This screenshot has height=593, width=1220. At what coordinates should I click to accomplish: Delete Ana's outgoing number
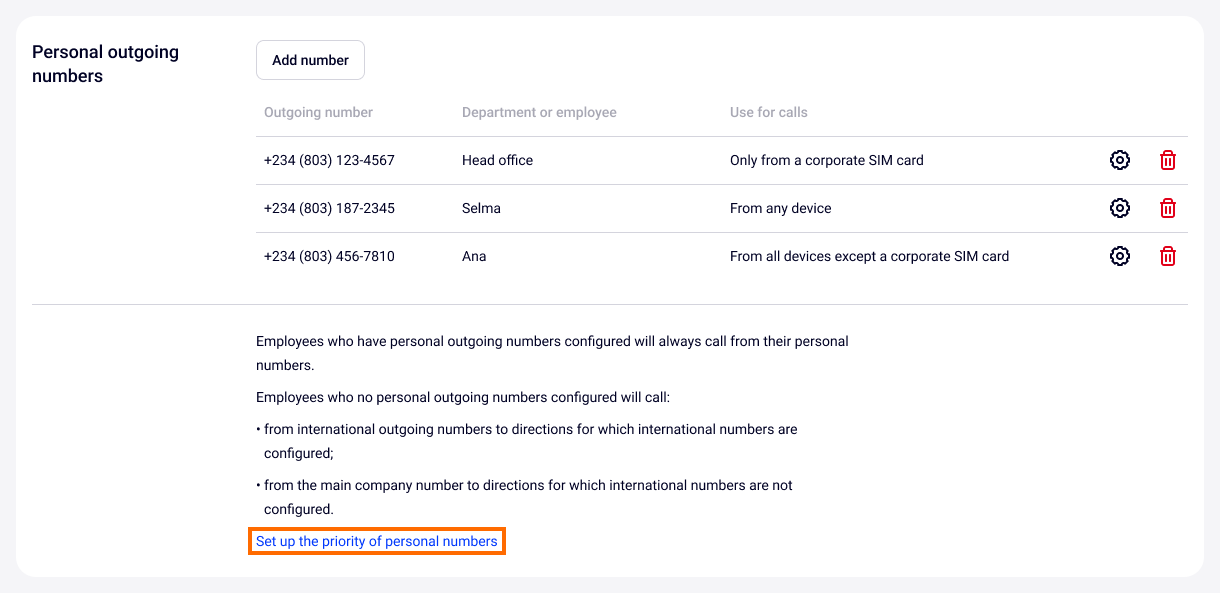pos(1167,256)
